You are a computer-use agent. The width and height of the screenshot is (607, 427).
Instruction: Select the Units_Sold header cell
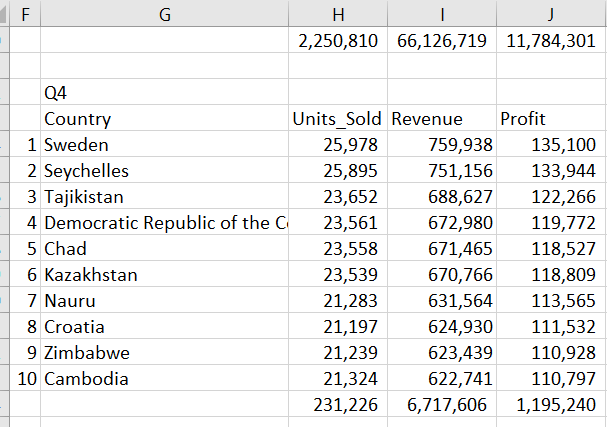(x=338, y=119)
